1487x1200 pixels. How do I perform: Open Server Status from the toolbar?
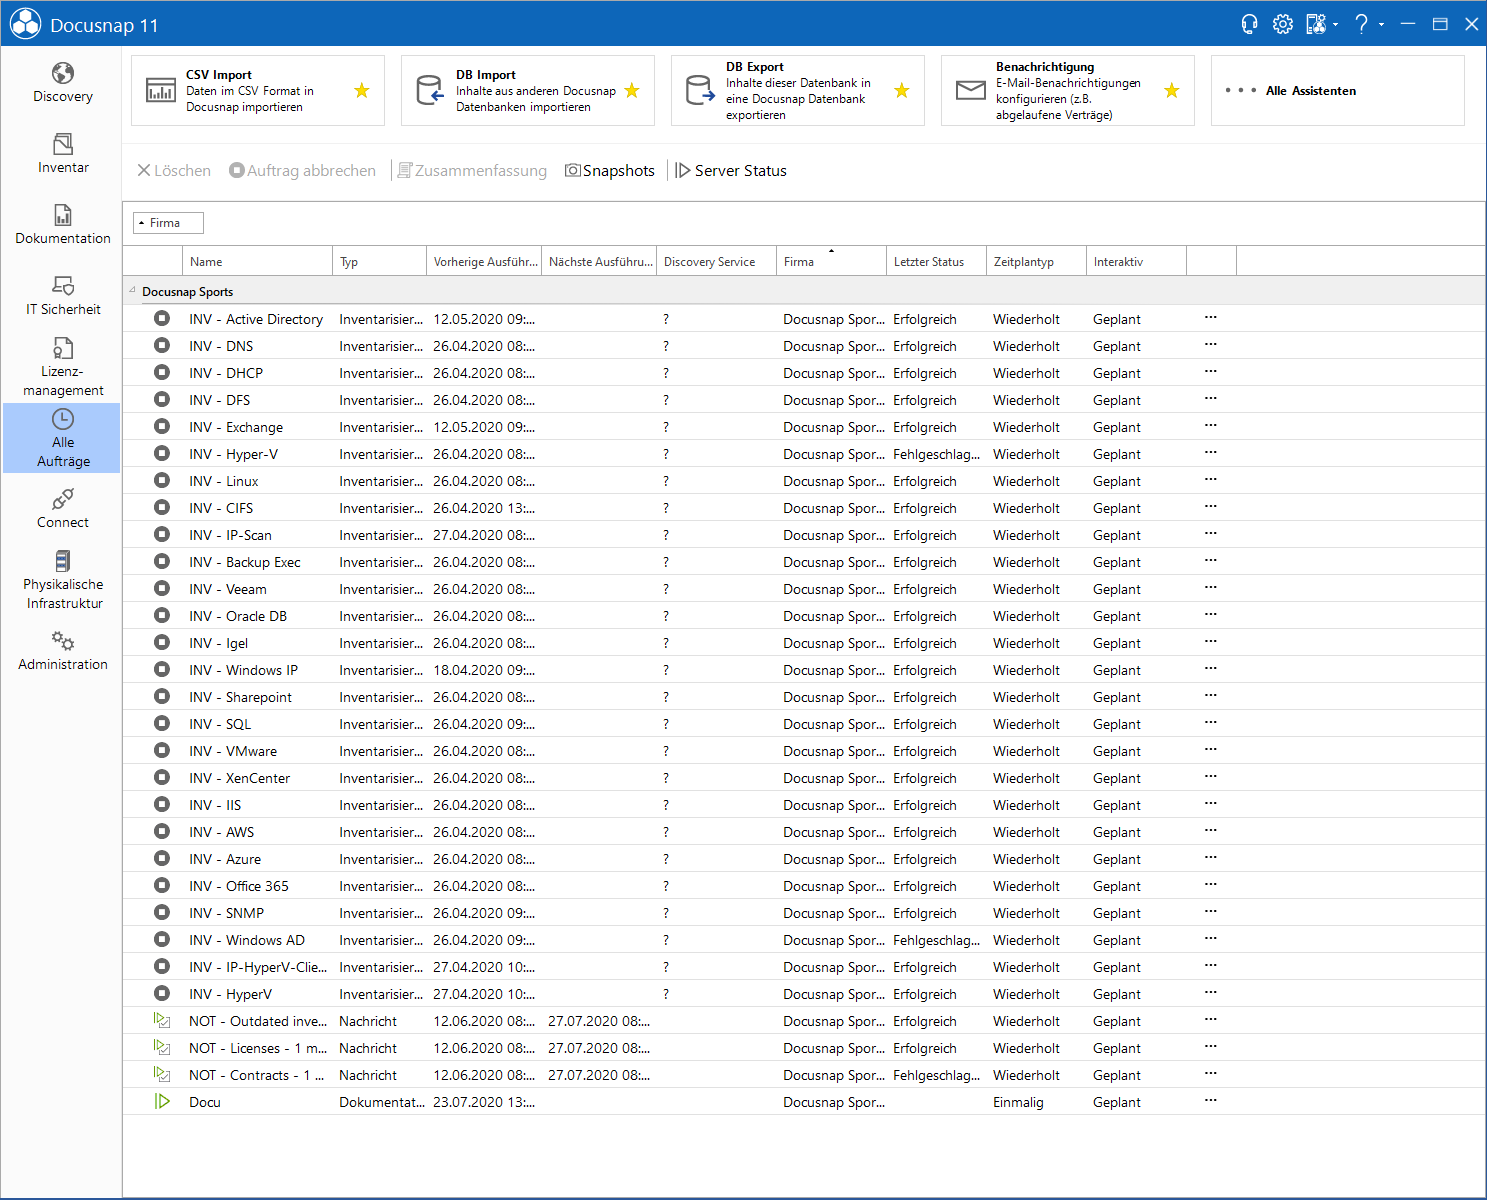point(731,171)
